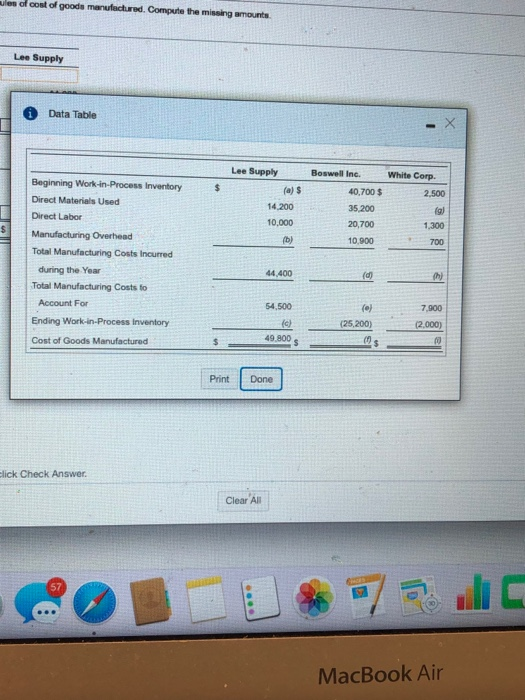Print the data table
This screenshot has height=700, width=525.
point(219,379)
